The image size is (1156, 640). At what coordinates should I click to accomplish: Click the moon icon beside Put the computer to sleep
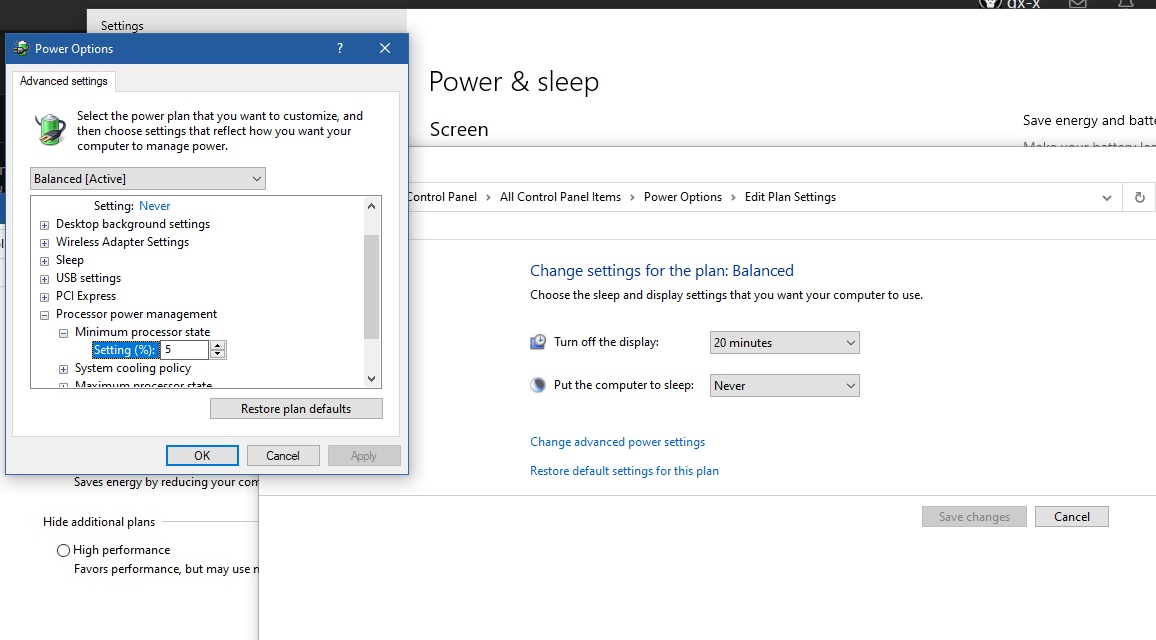coord(538,386)
